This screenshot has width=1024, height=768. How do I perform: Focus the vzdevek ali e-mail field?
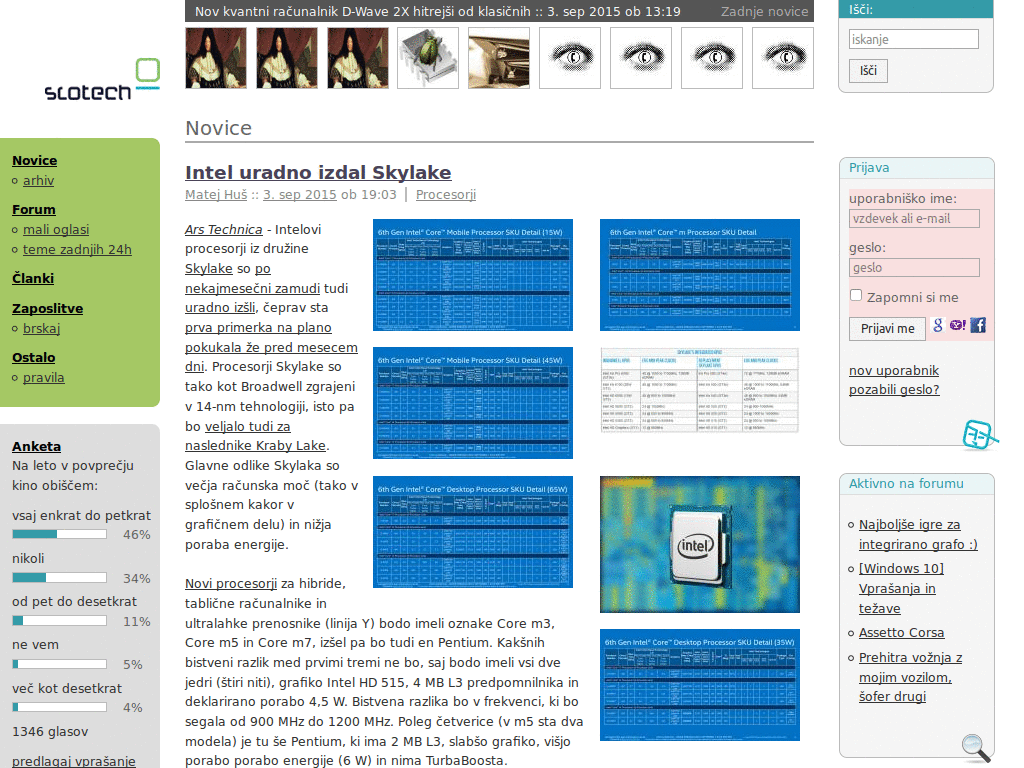914,219
